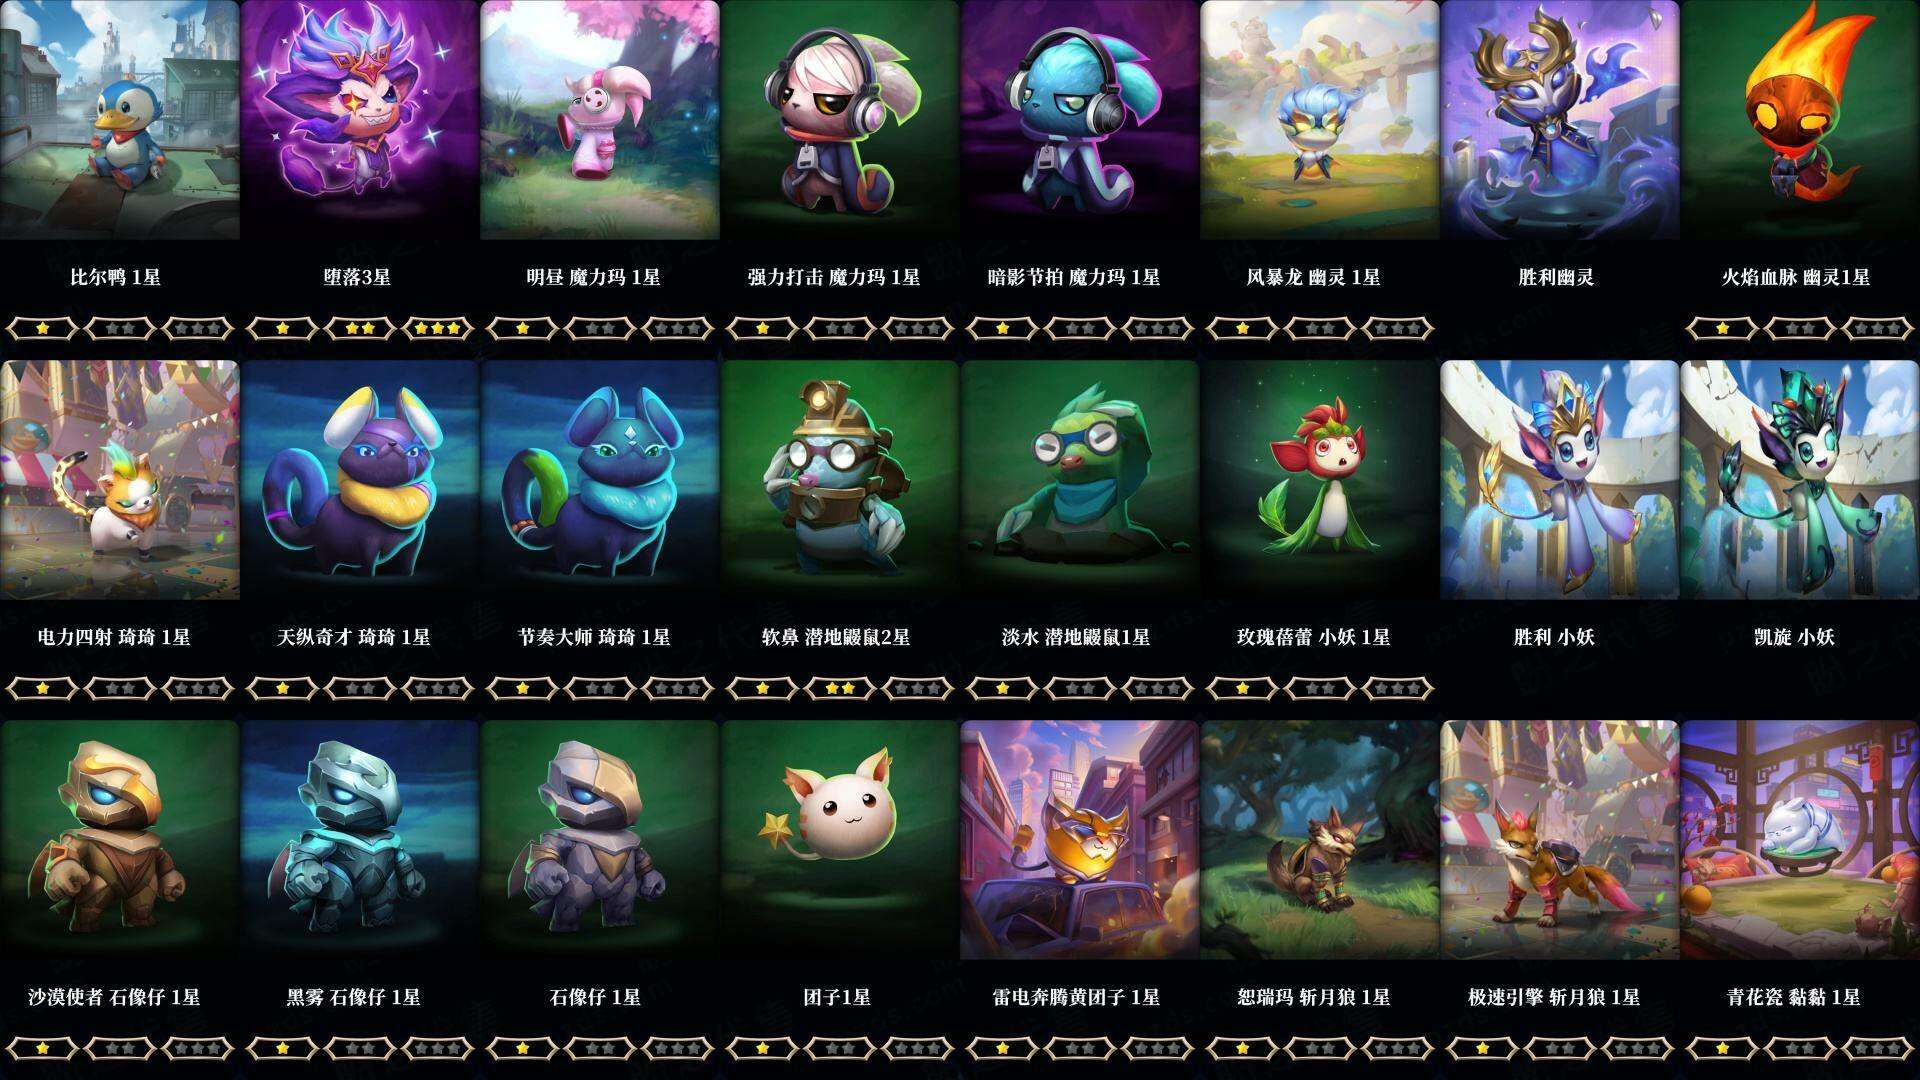
Task: Open the 凯旋 小妖 portrait
Action: tap(1800, 480)
